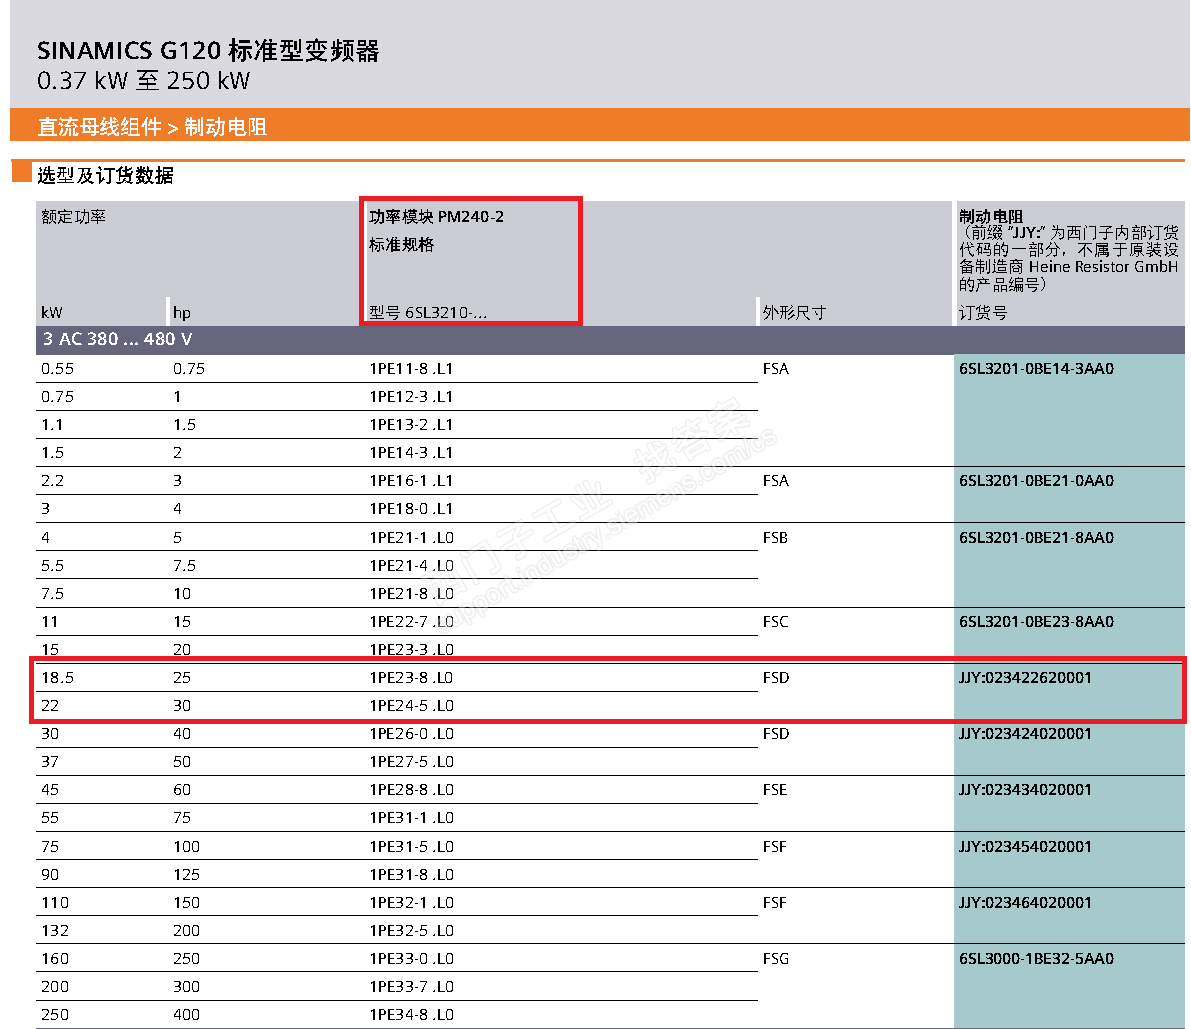Click the 3 AC 380 ... 480 V band
Viewport: 1191px width, 1029px height.
tap(610, 339)
